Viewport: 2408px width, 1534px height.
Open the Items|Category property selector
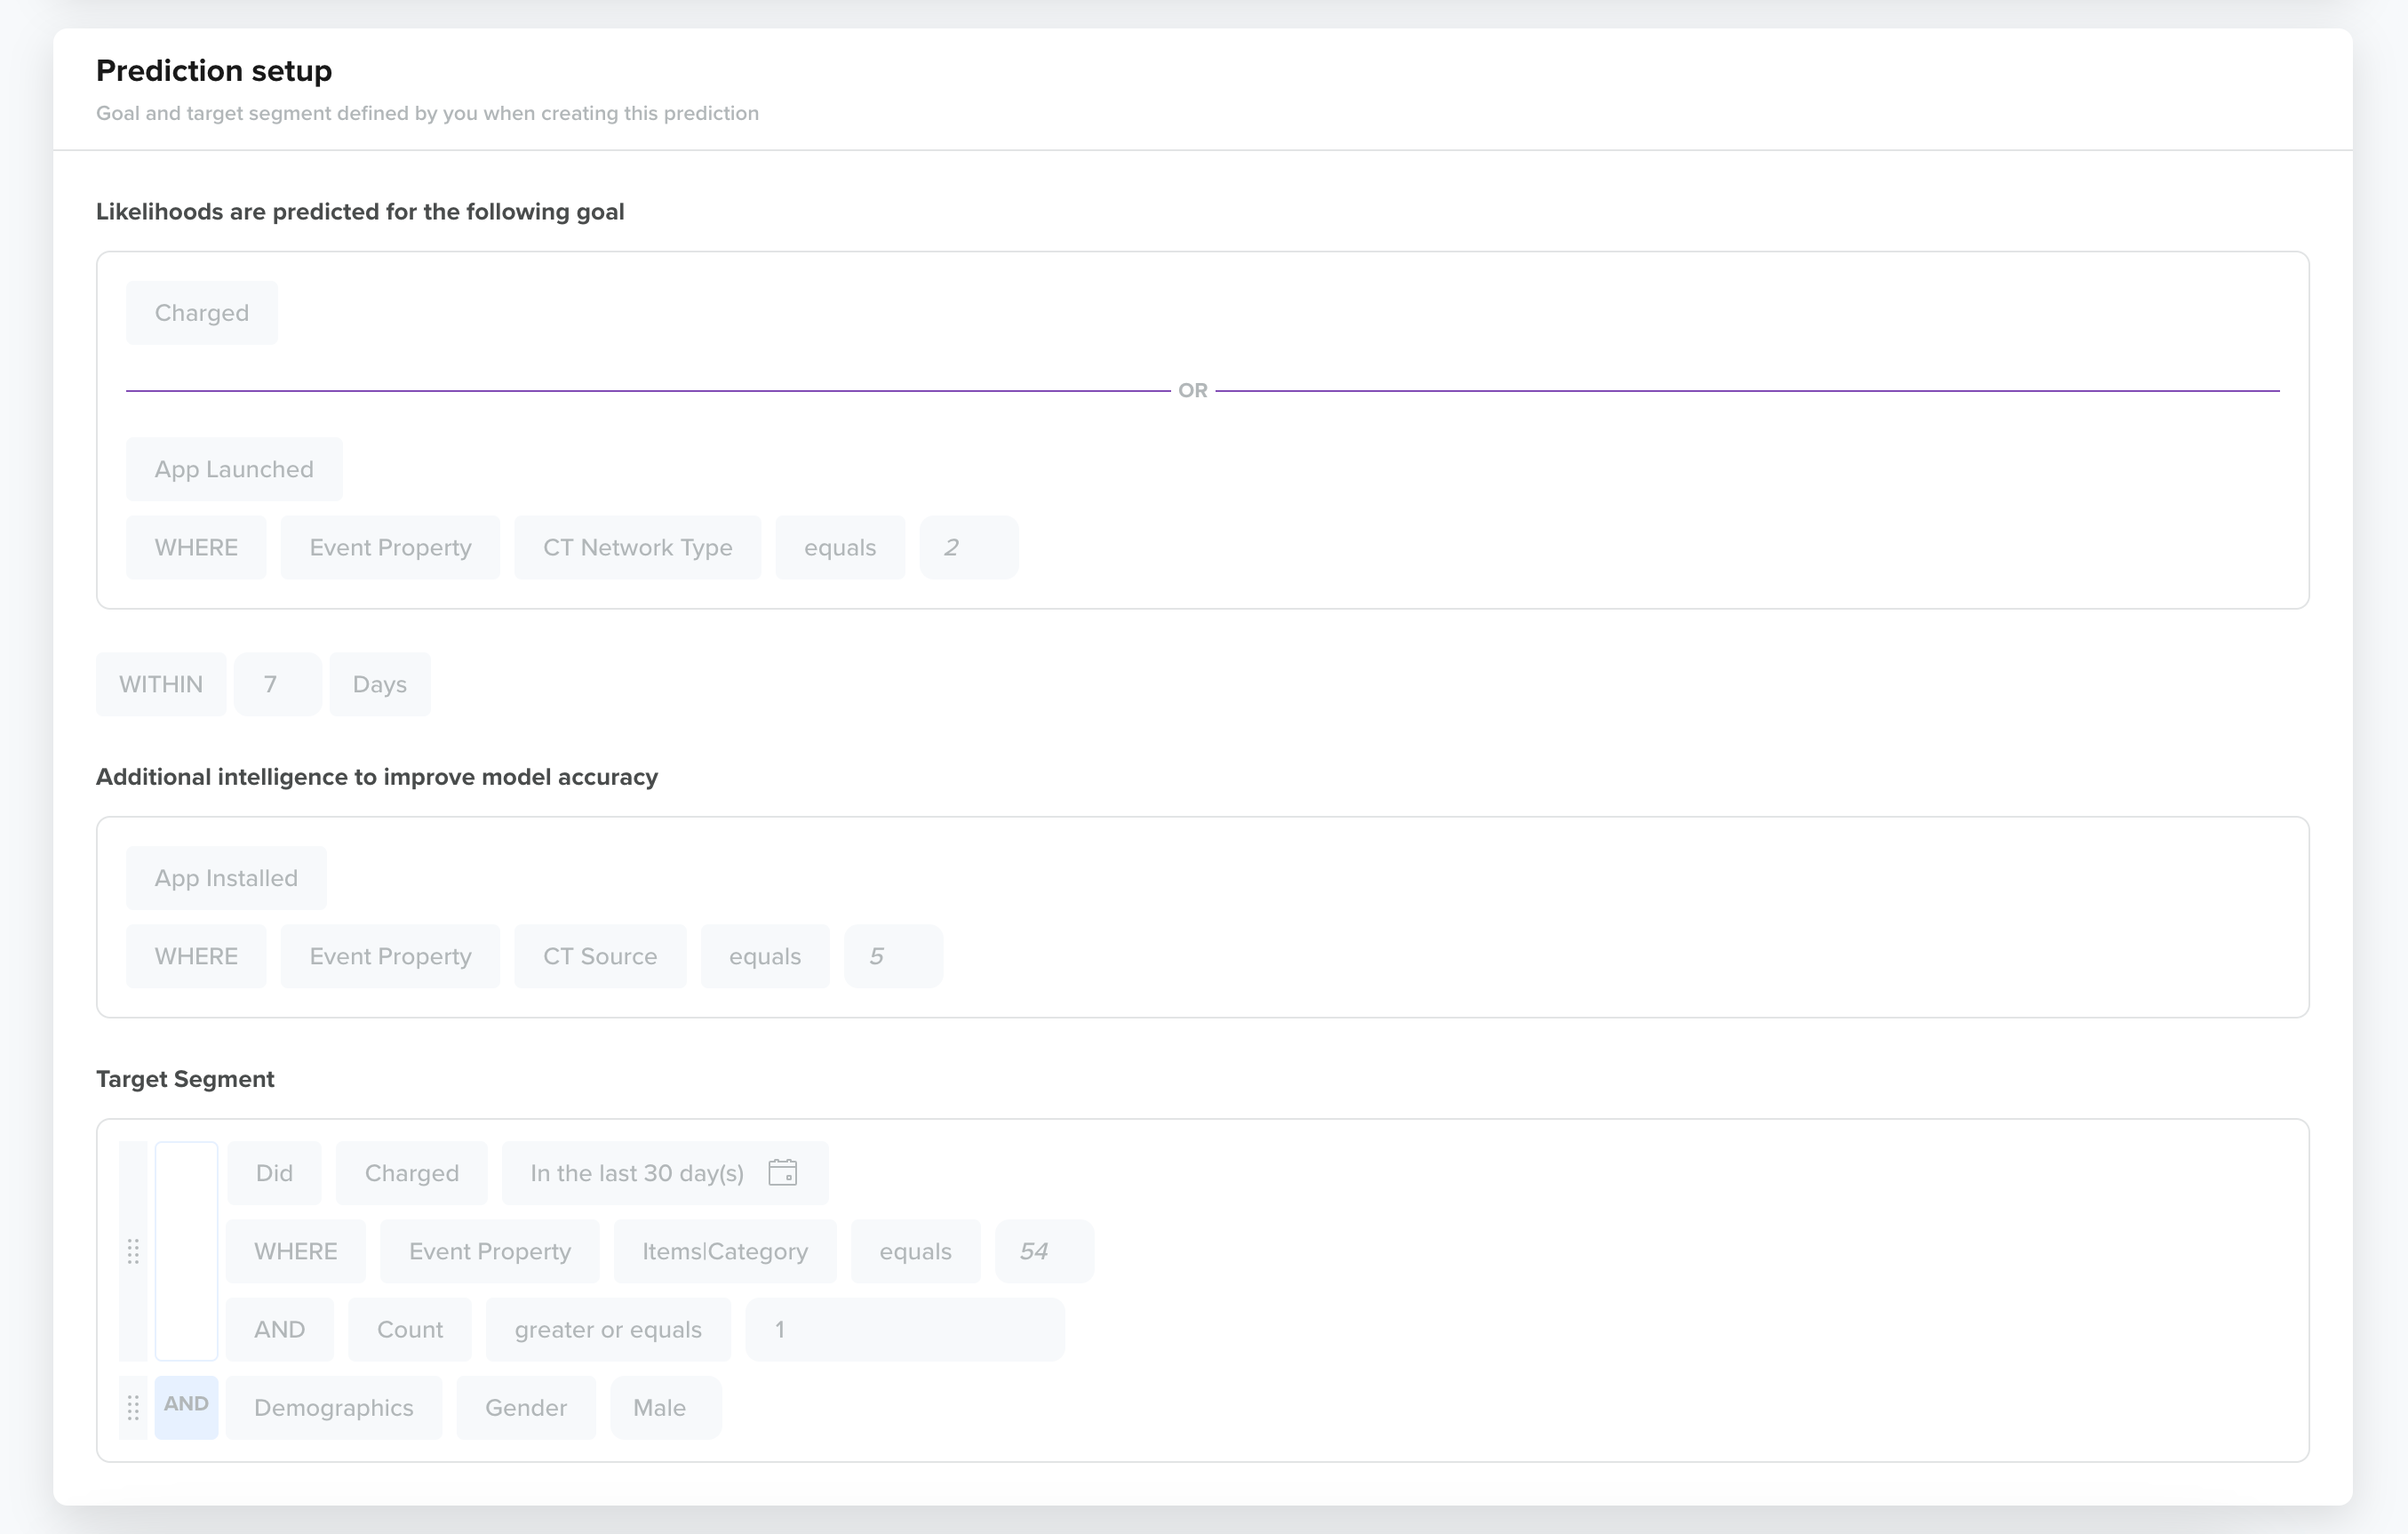click(724, 1251)
